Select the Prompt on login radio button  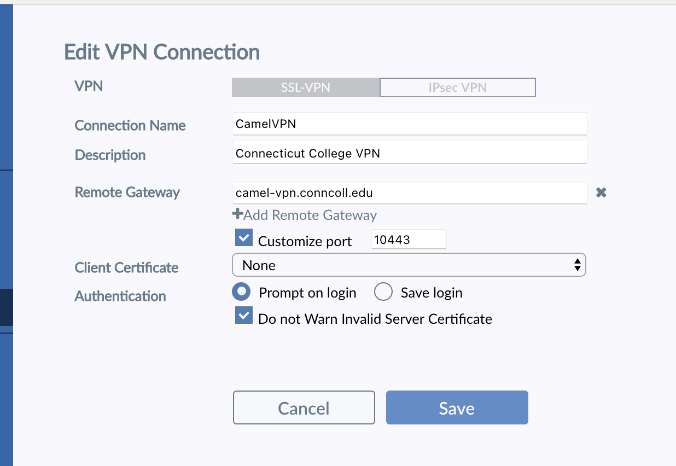coord(242,292)
